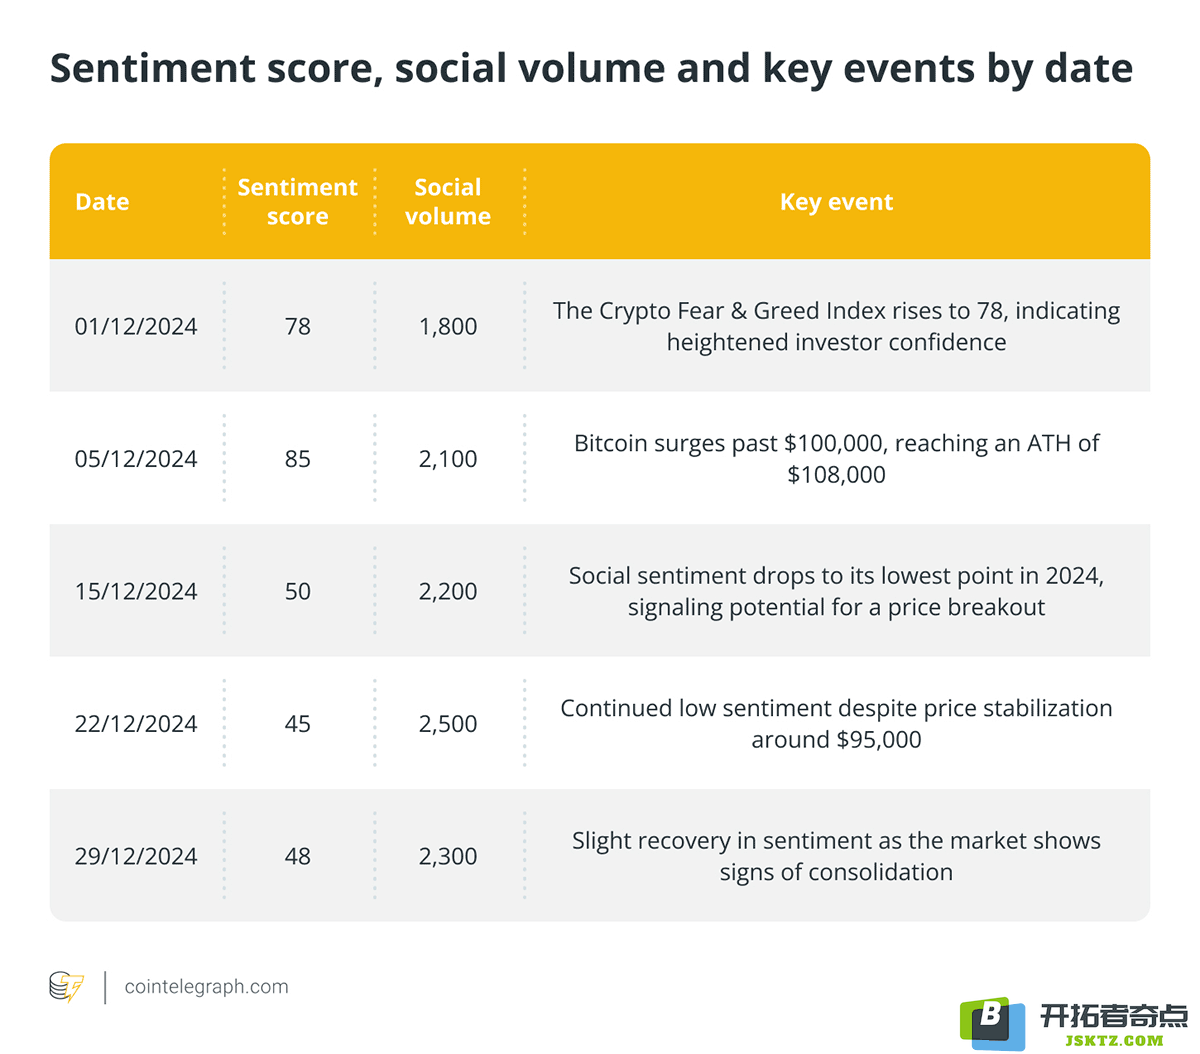Click sentiment score value 50

298,592
